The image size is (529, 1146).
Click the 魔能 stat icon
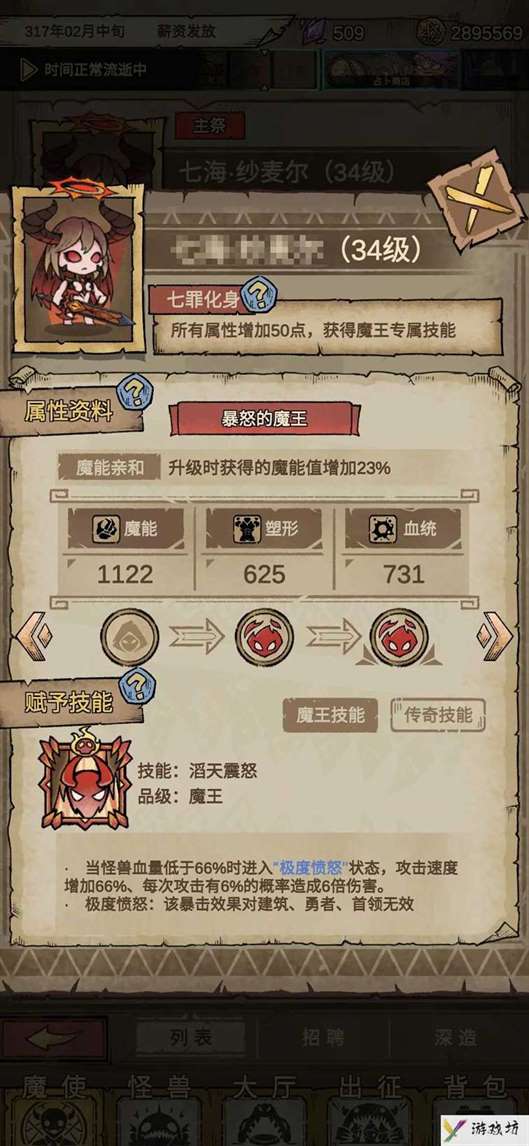pos(106,529)
